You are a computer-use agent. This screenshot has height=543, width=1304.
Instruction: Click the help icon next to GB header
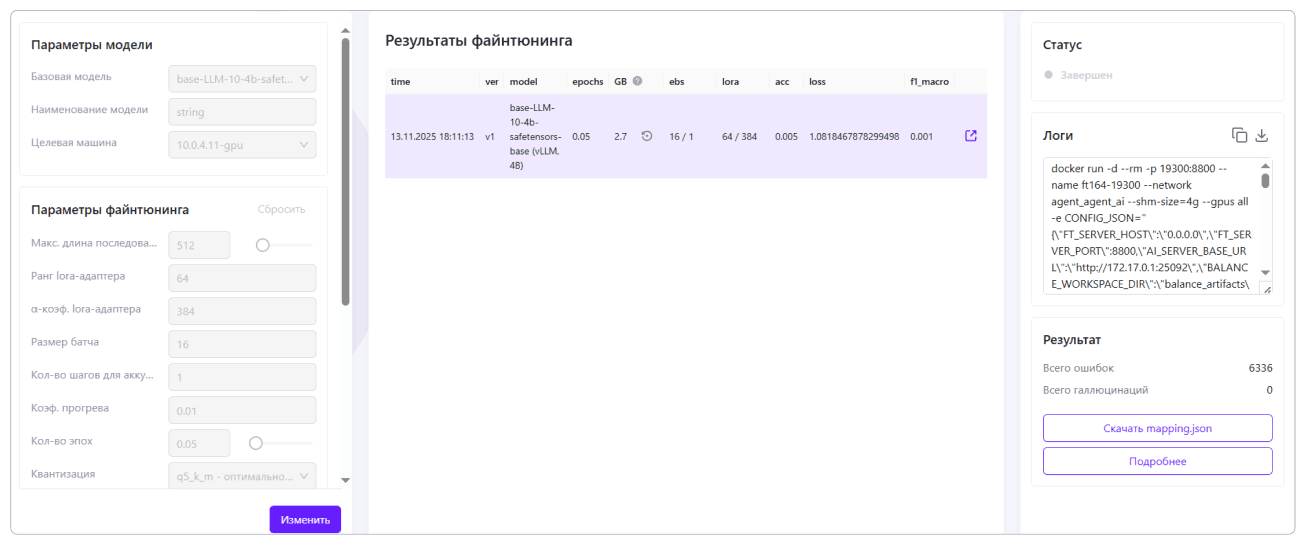(637, 81)
